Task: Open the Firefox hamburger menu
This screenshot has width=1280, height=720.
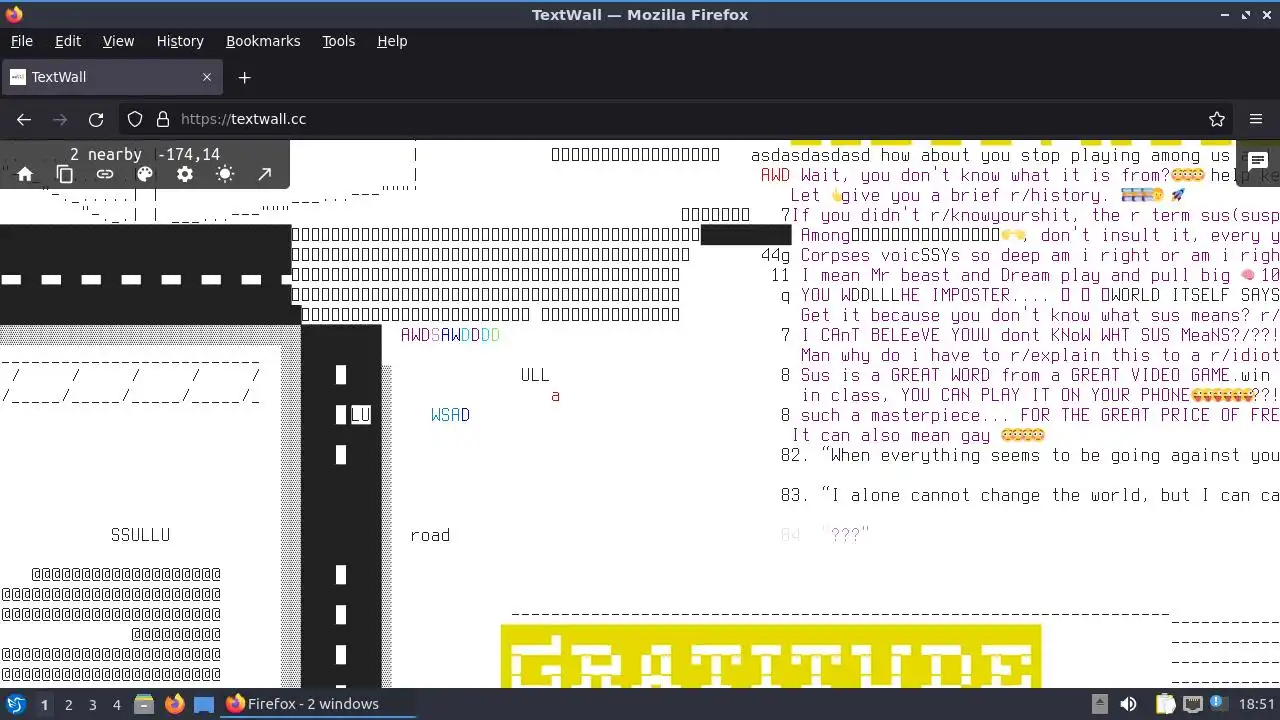Action: (x=1256, y=119)
